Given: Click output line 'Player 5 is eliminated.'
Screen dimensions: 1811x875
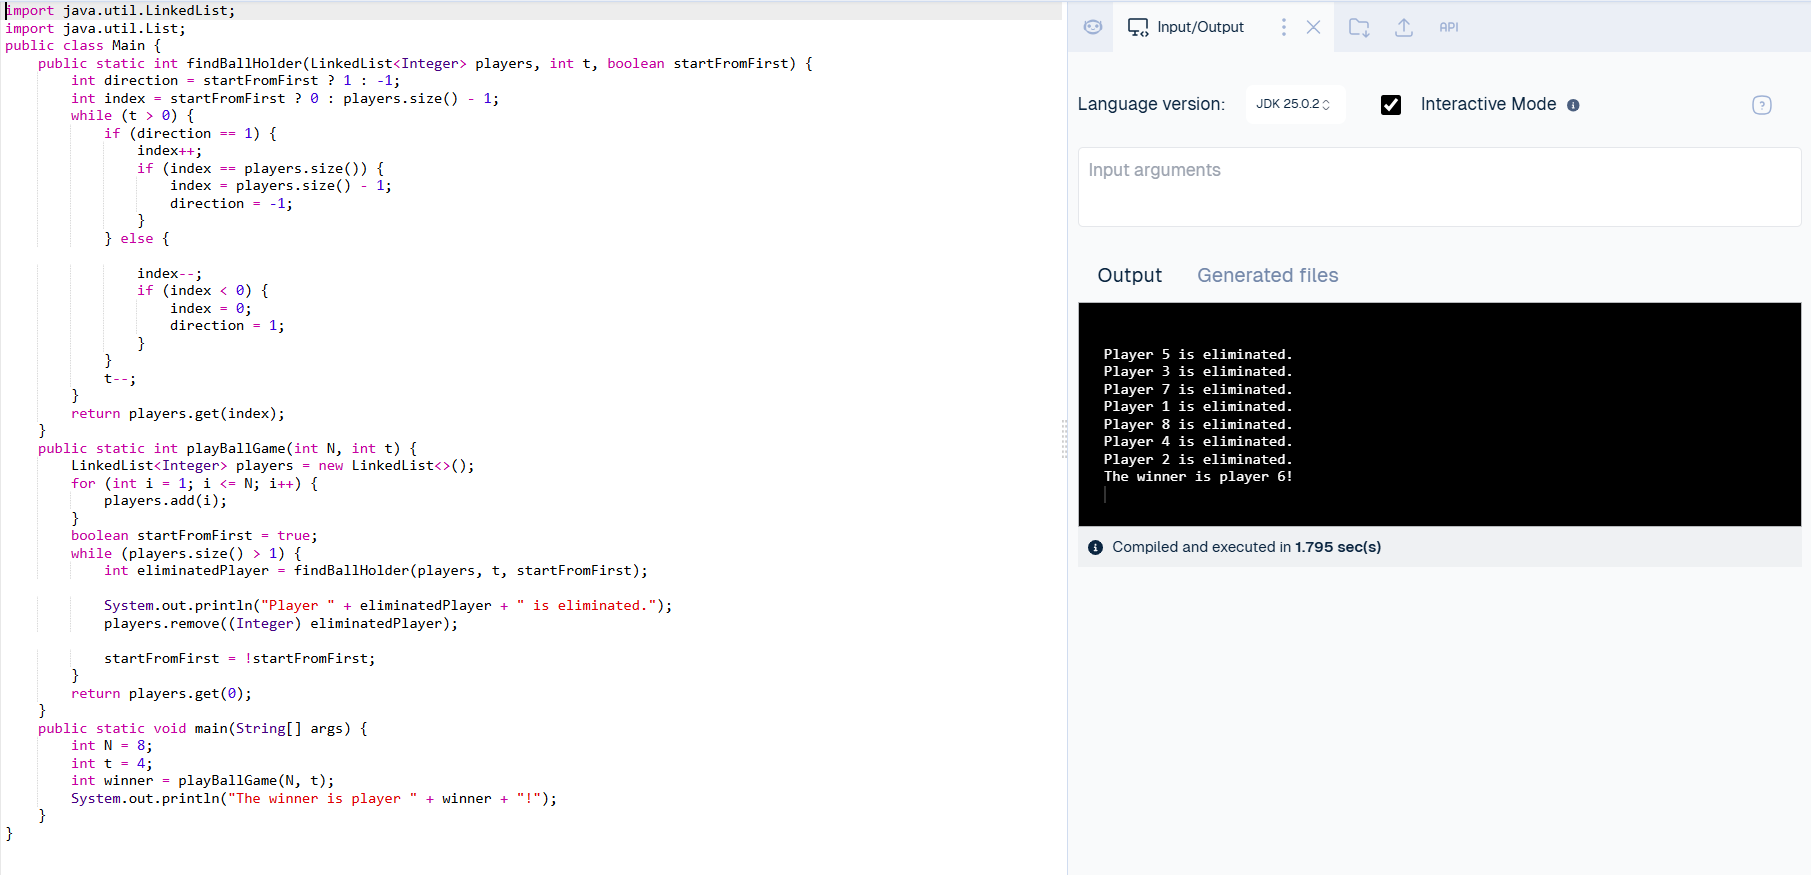Looking at the screenshot, I should [x=1197, y=354].
